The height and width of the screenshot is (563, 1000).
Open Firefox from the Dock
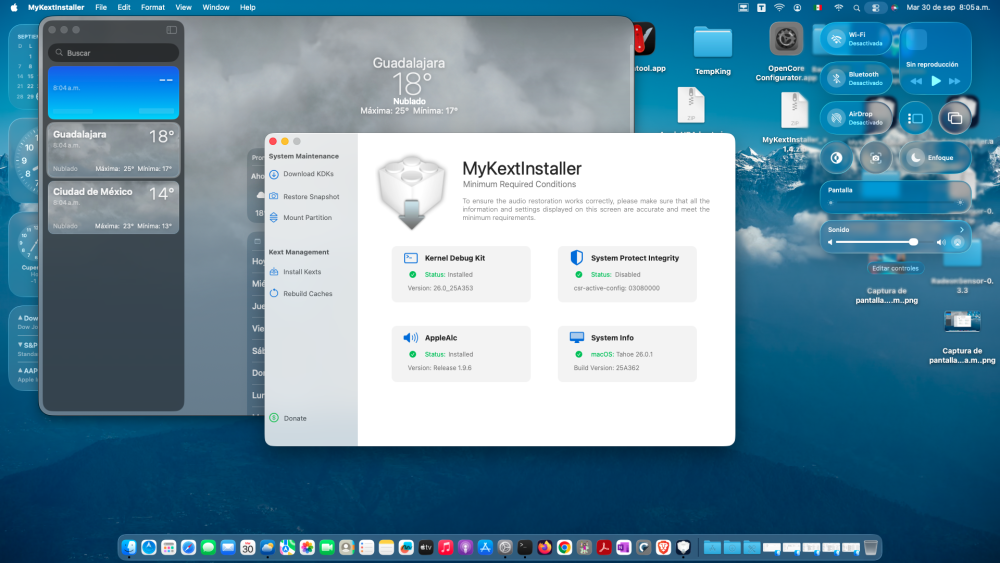click(544, 547)
